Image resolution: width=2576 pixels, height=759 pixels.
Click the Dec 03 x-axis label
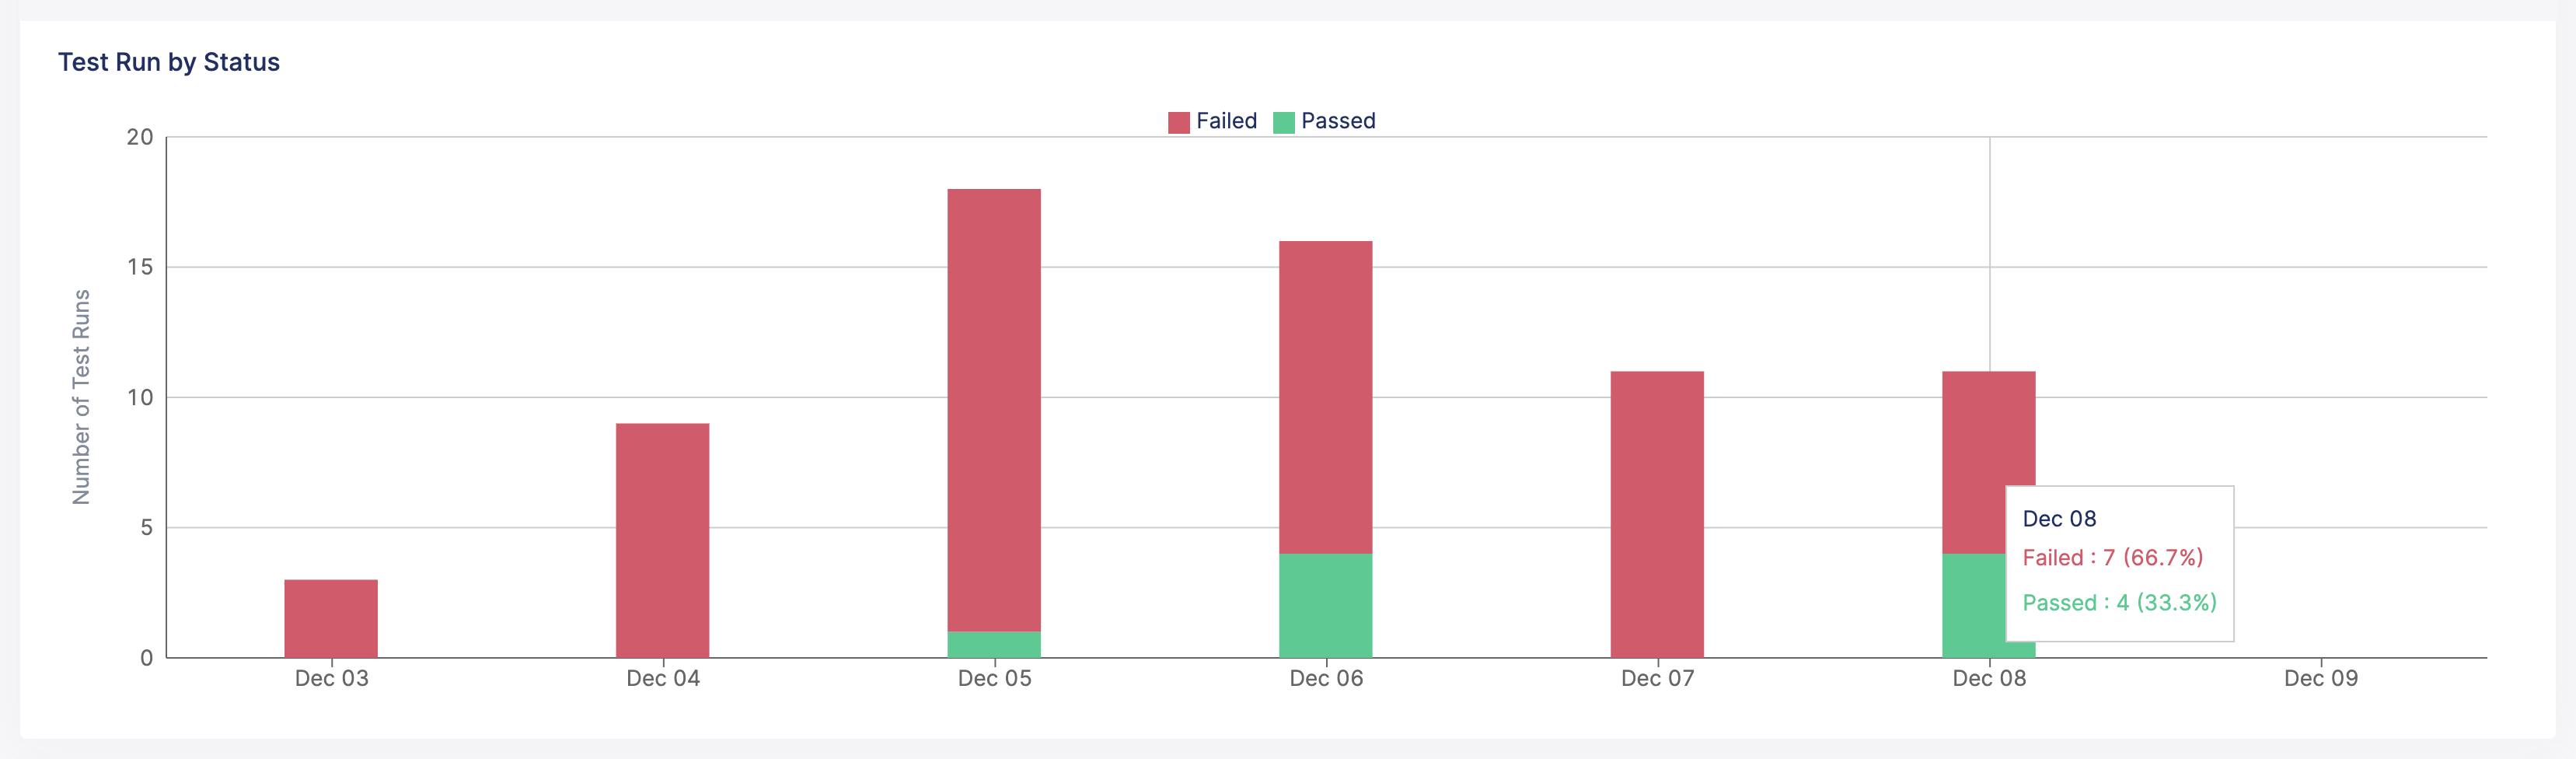331,678
